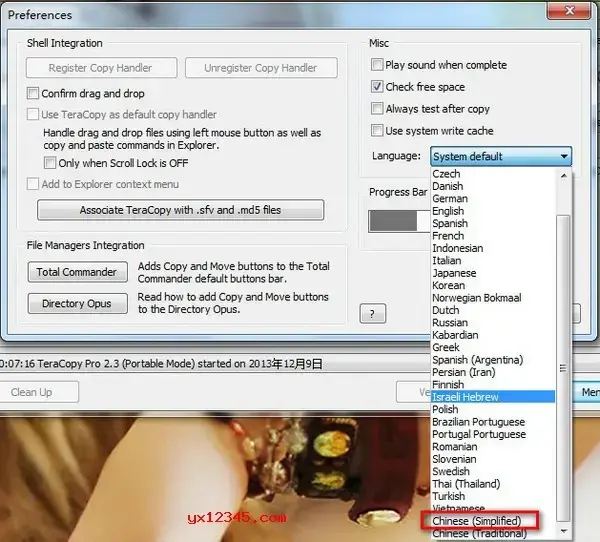600x542 pixels.
Task: Choose English in the language list
Action: (x=493, y=211)
